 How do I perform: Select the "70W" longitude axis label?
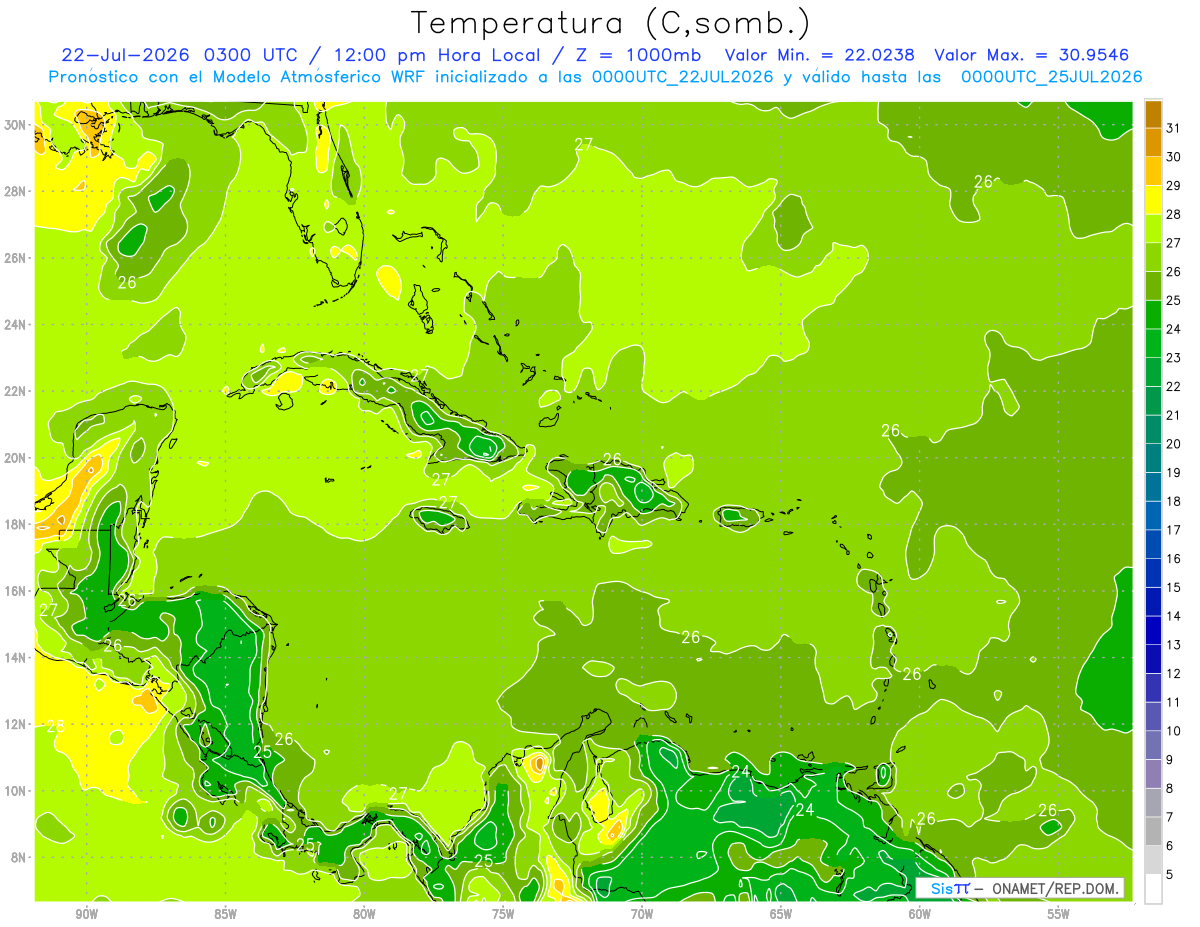tap(642, 914)
